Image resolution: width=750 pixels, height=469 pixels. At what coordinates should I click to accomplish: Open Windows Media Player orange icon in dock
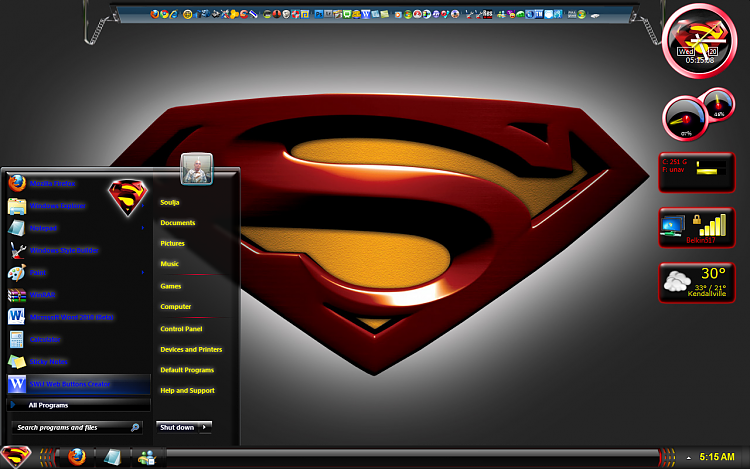pos(398,15)
